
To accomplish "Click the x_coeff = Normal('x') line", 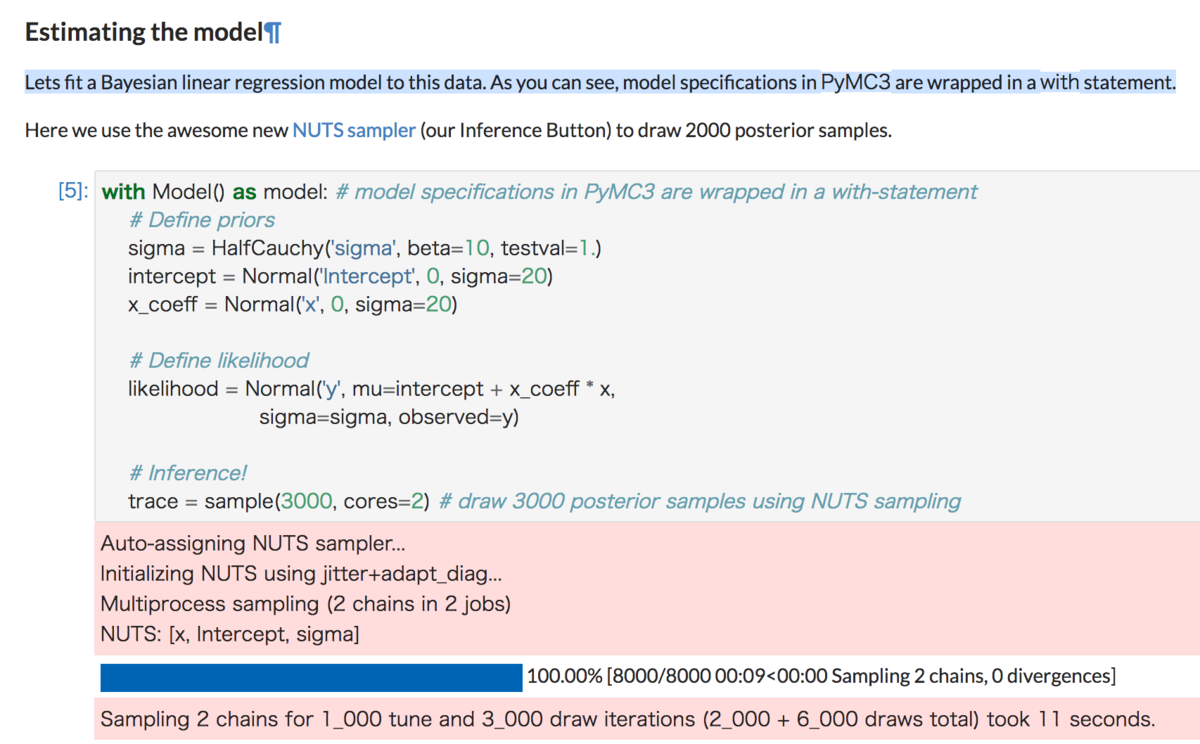I will tap(292, 304).
